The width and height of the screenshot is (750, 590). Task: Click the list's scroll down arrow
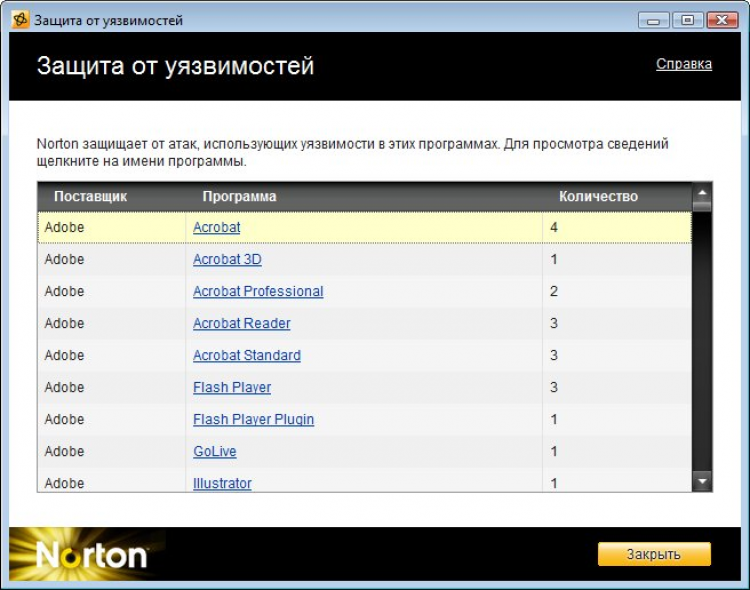point(702,481)
